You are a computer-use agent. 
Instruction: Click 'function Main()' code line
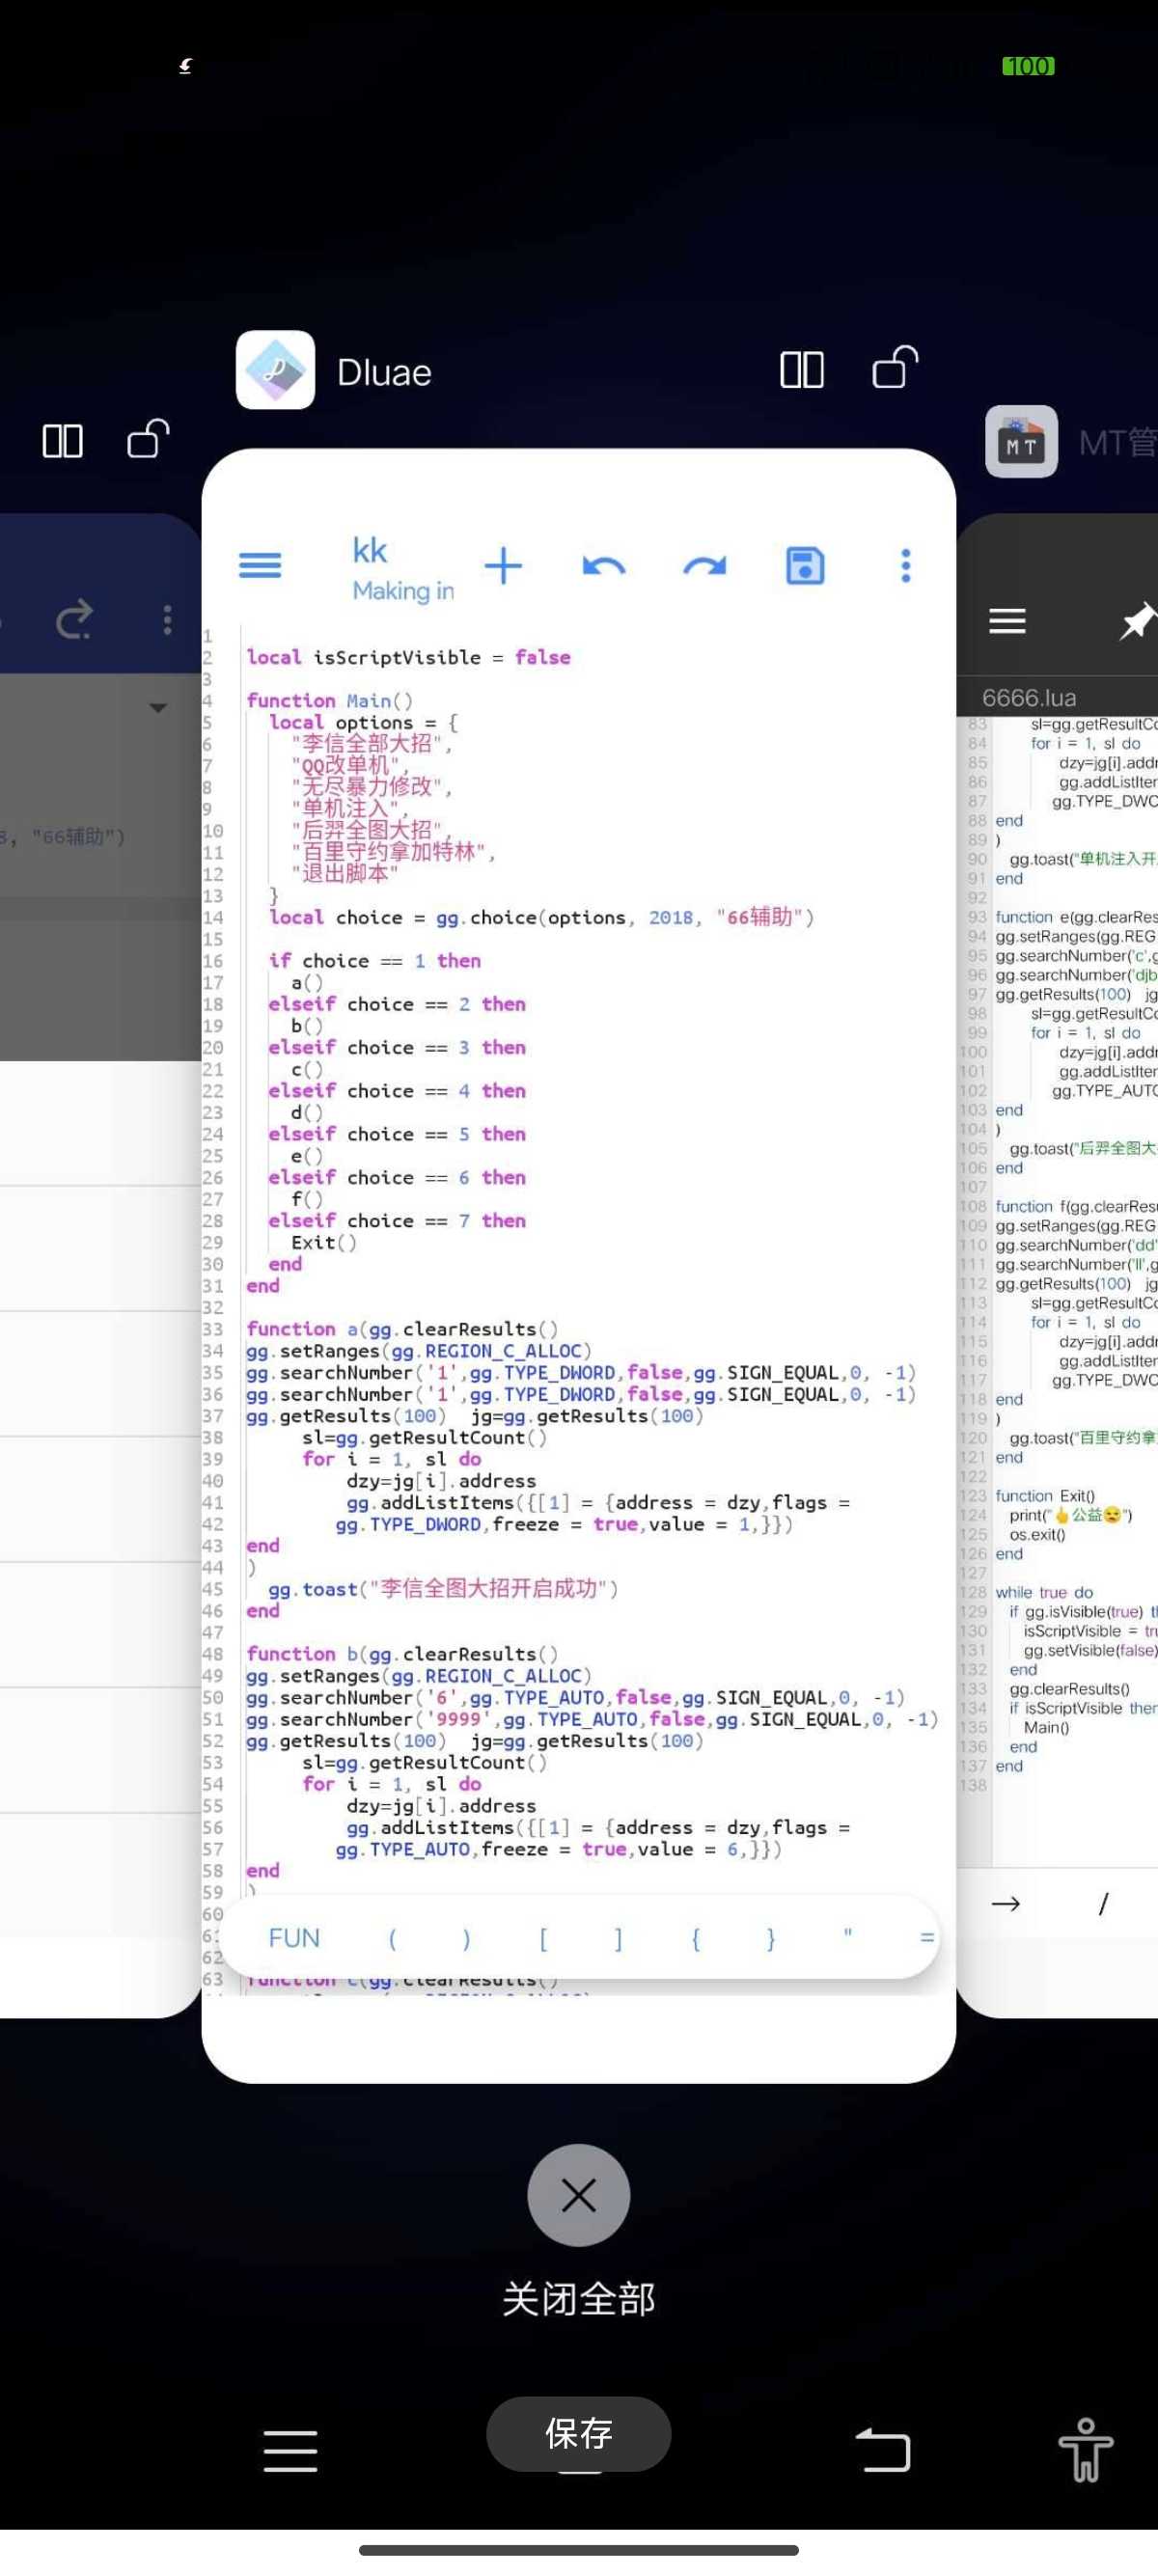330,700
